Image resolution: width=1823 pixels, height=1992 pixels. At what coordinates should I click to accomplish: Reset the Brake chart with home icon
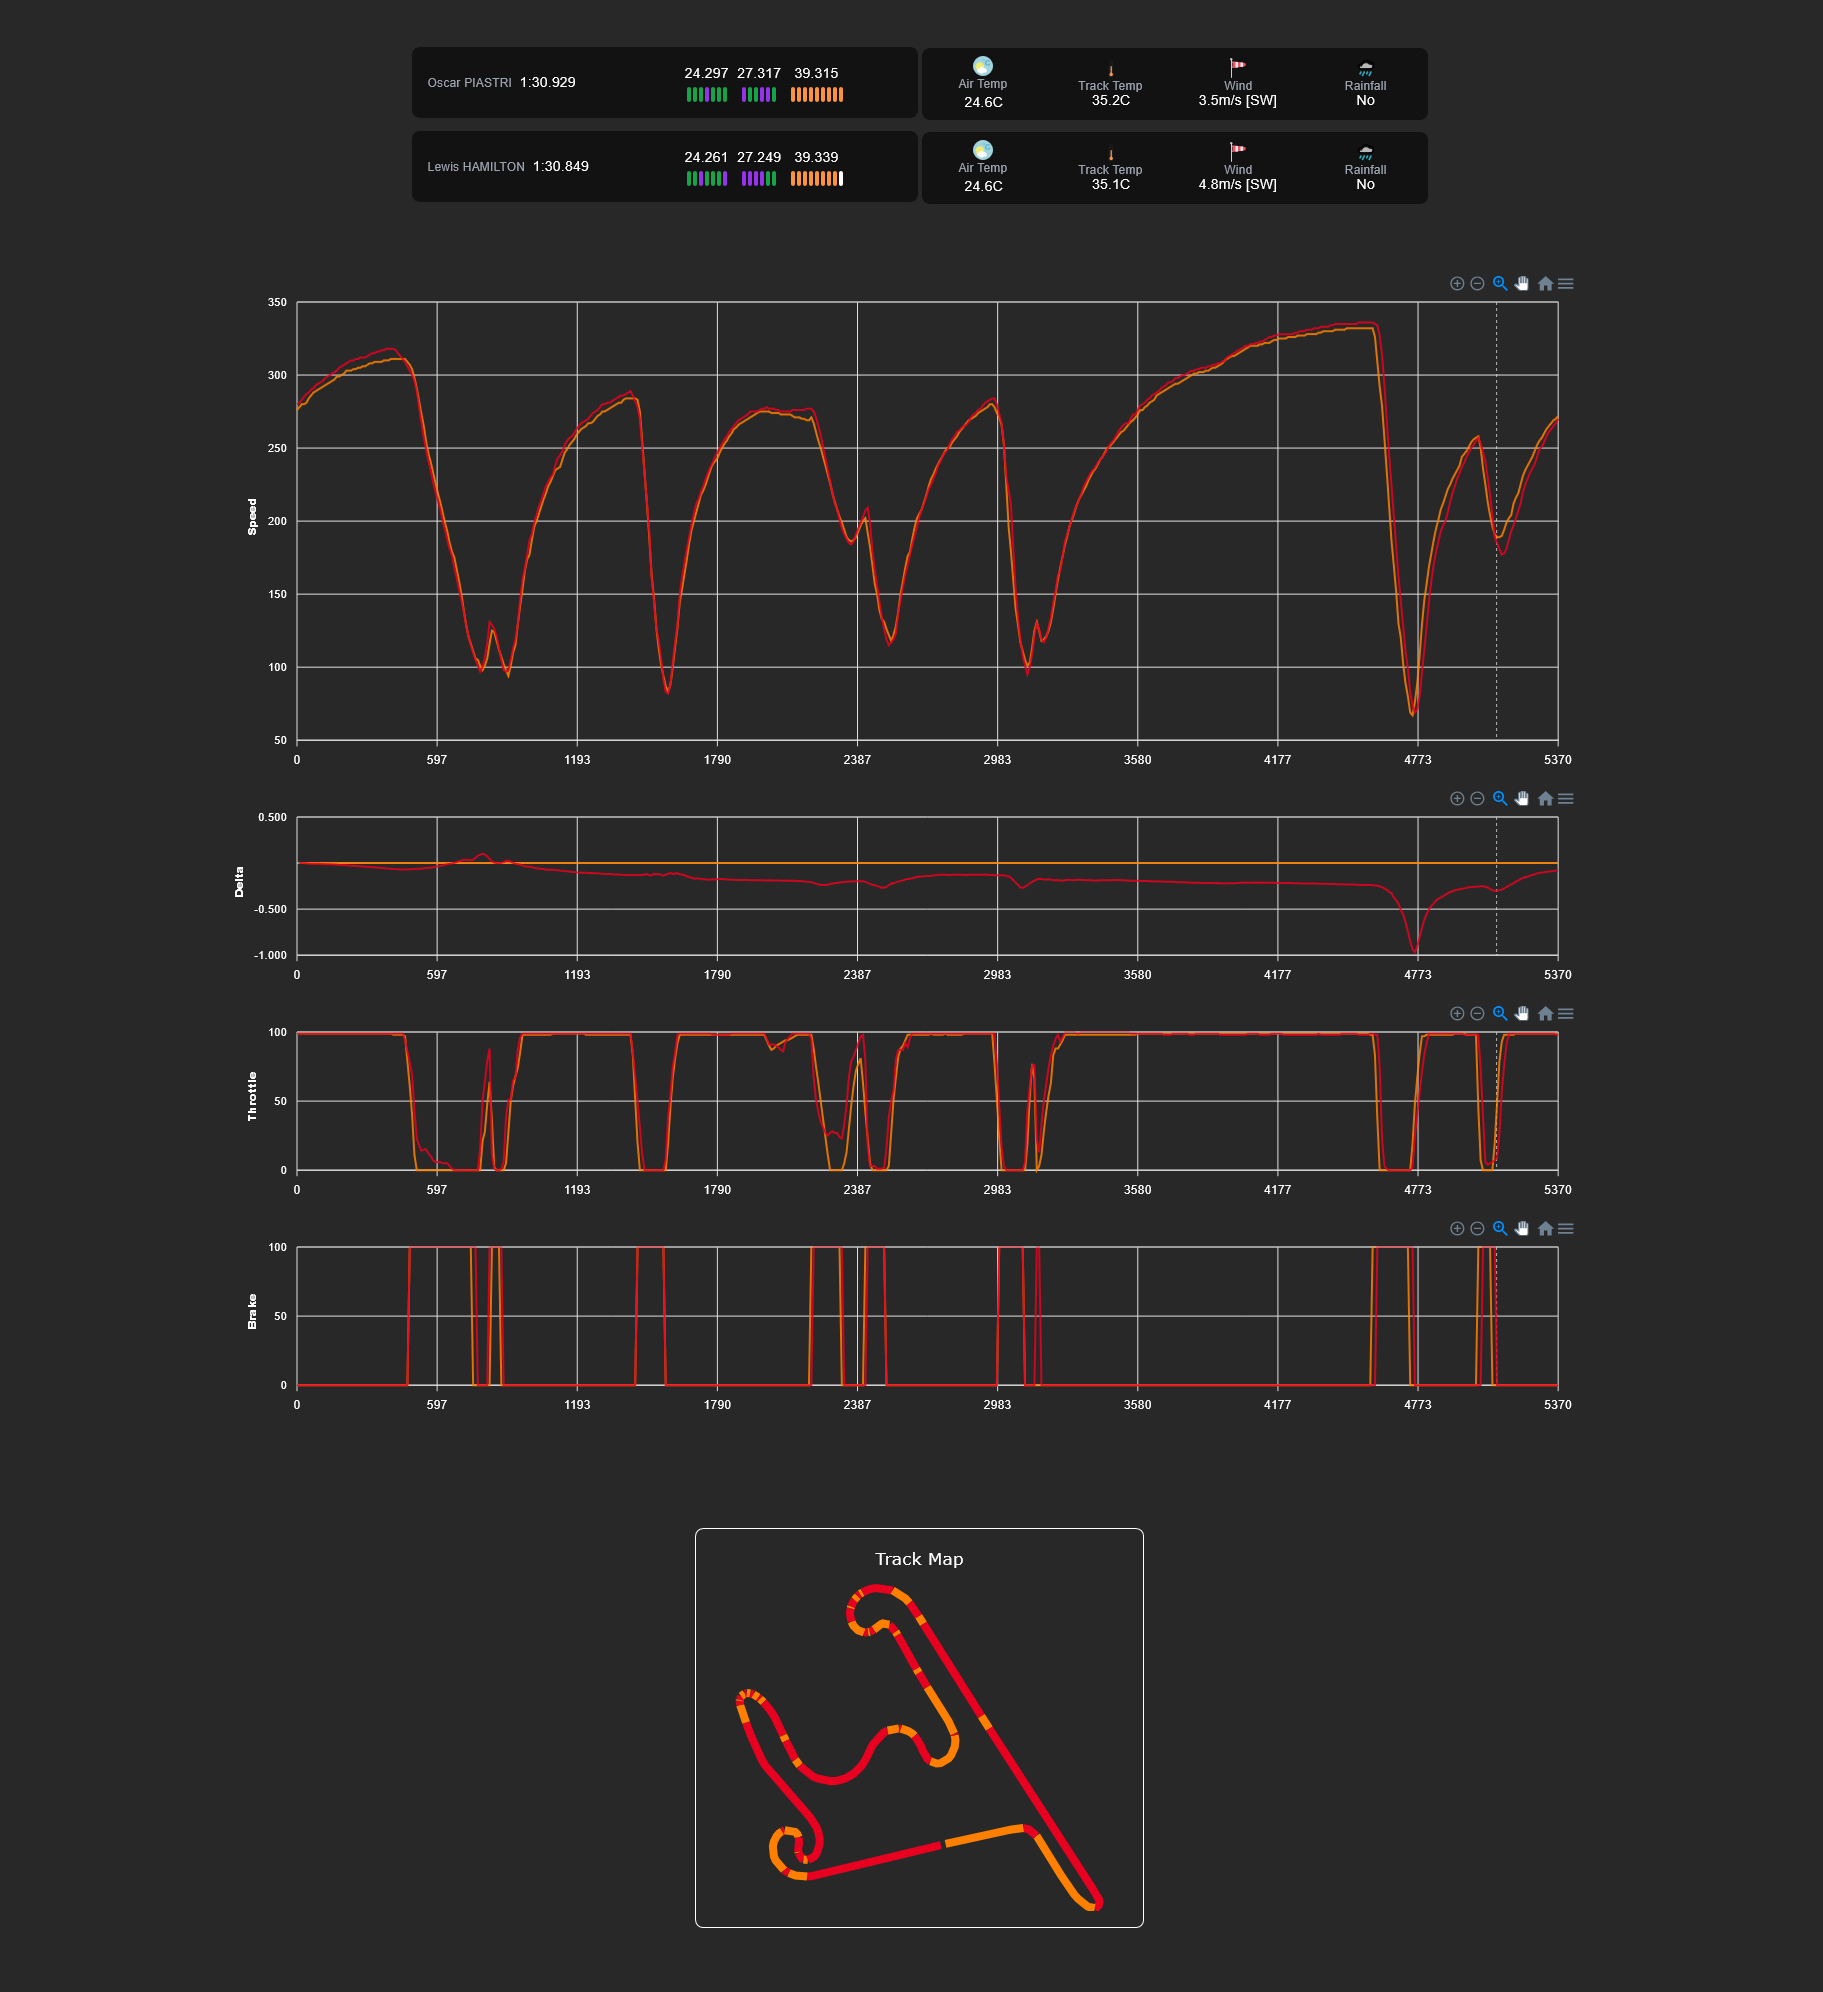pos(1545,1229)
